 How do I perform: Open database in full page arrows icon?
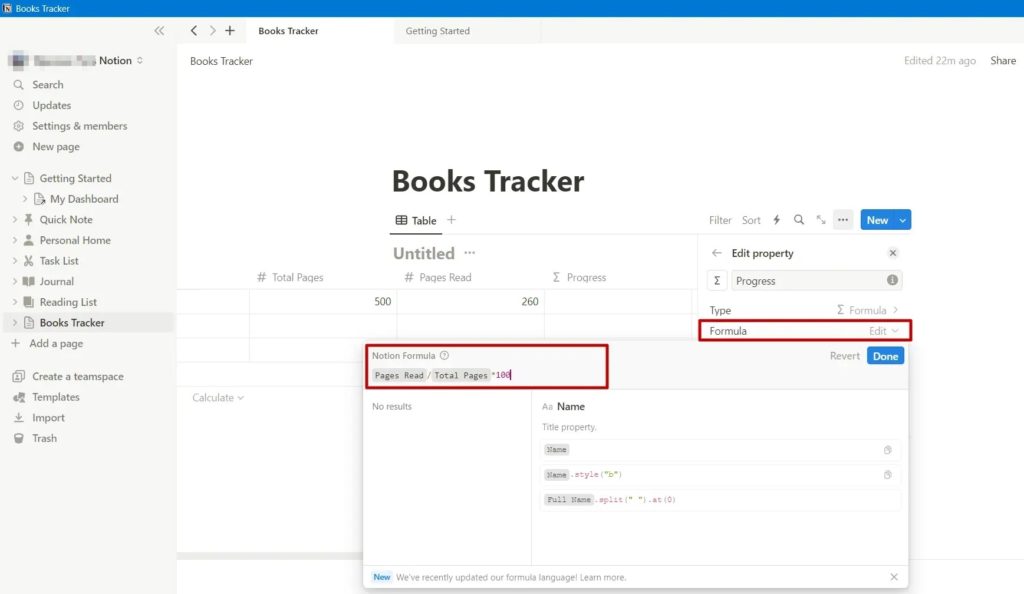[821, 220]
